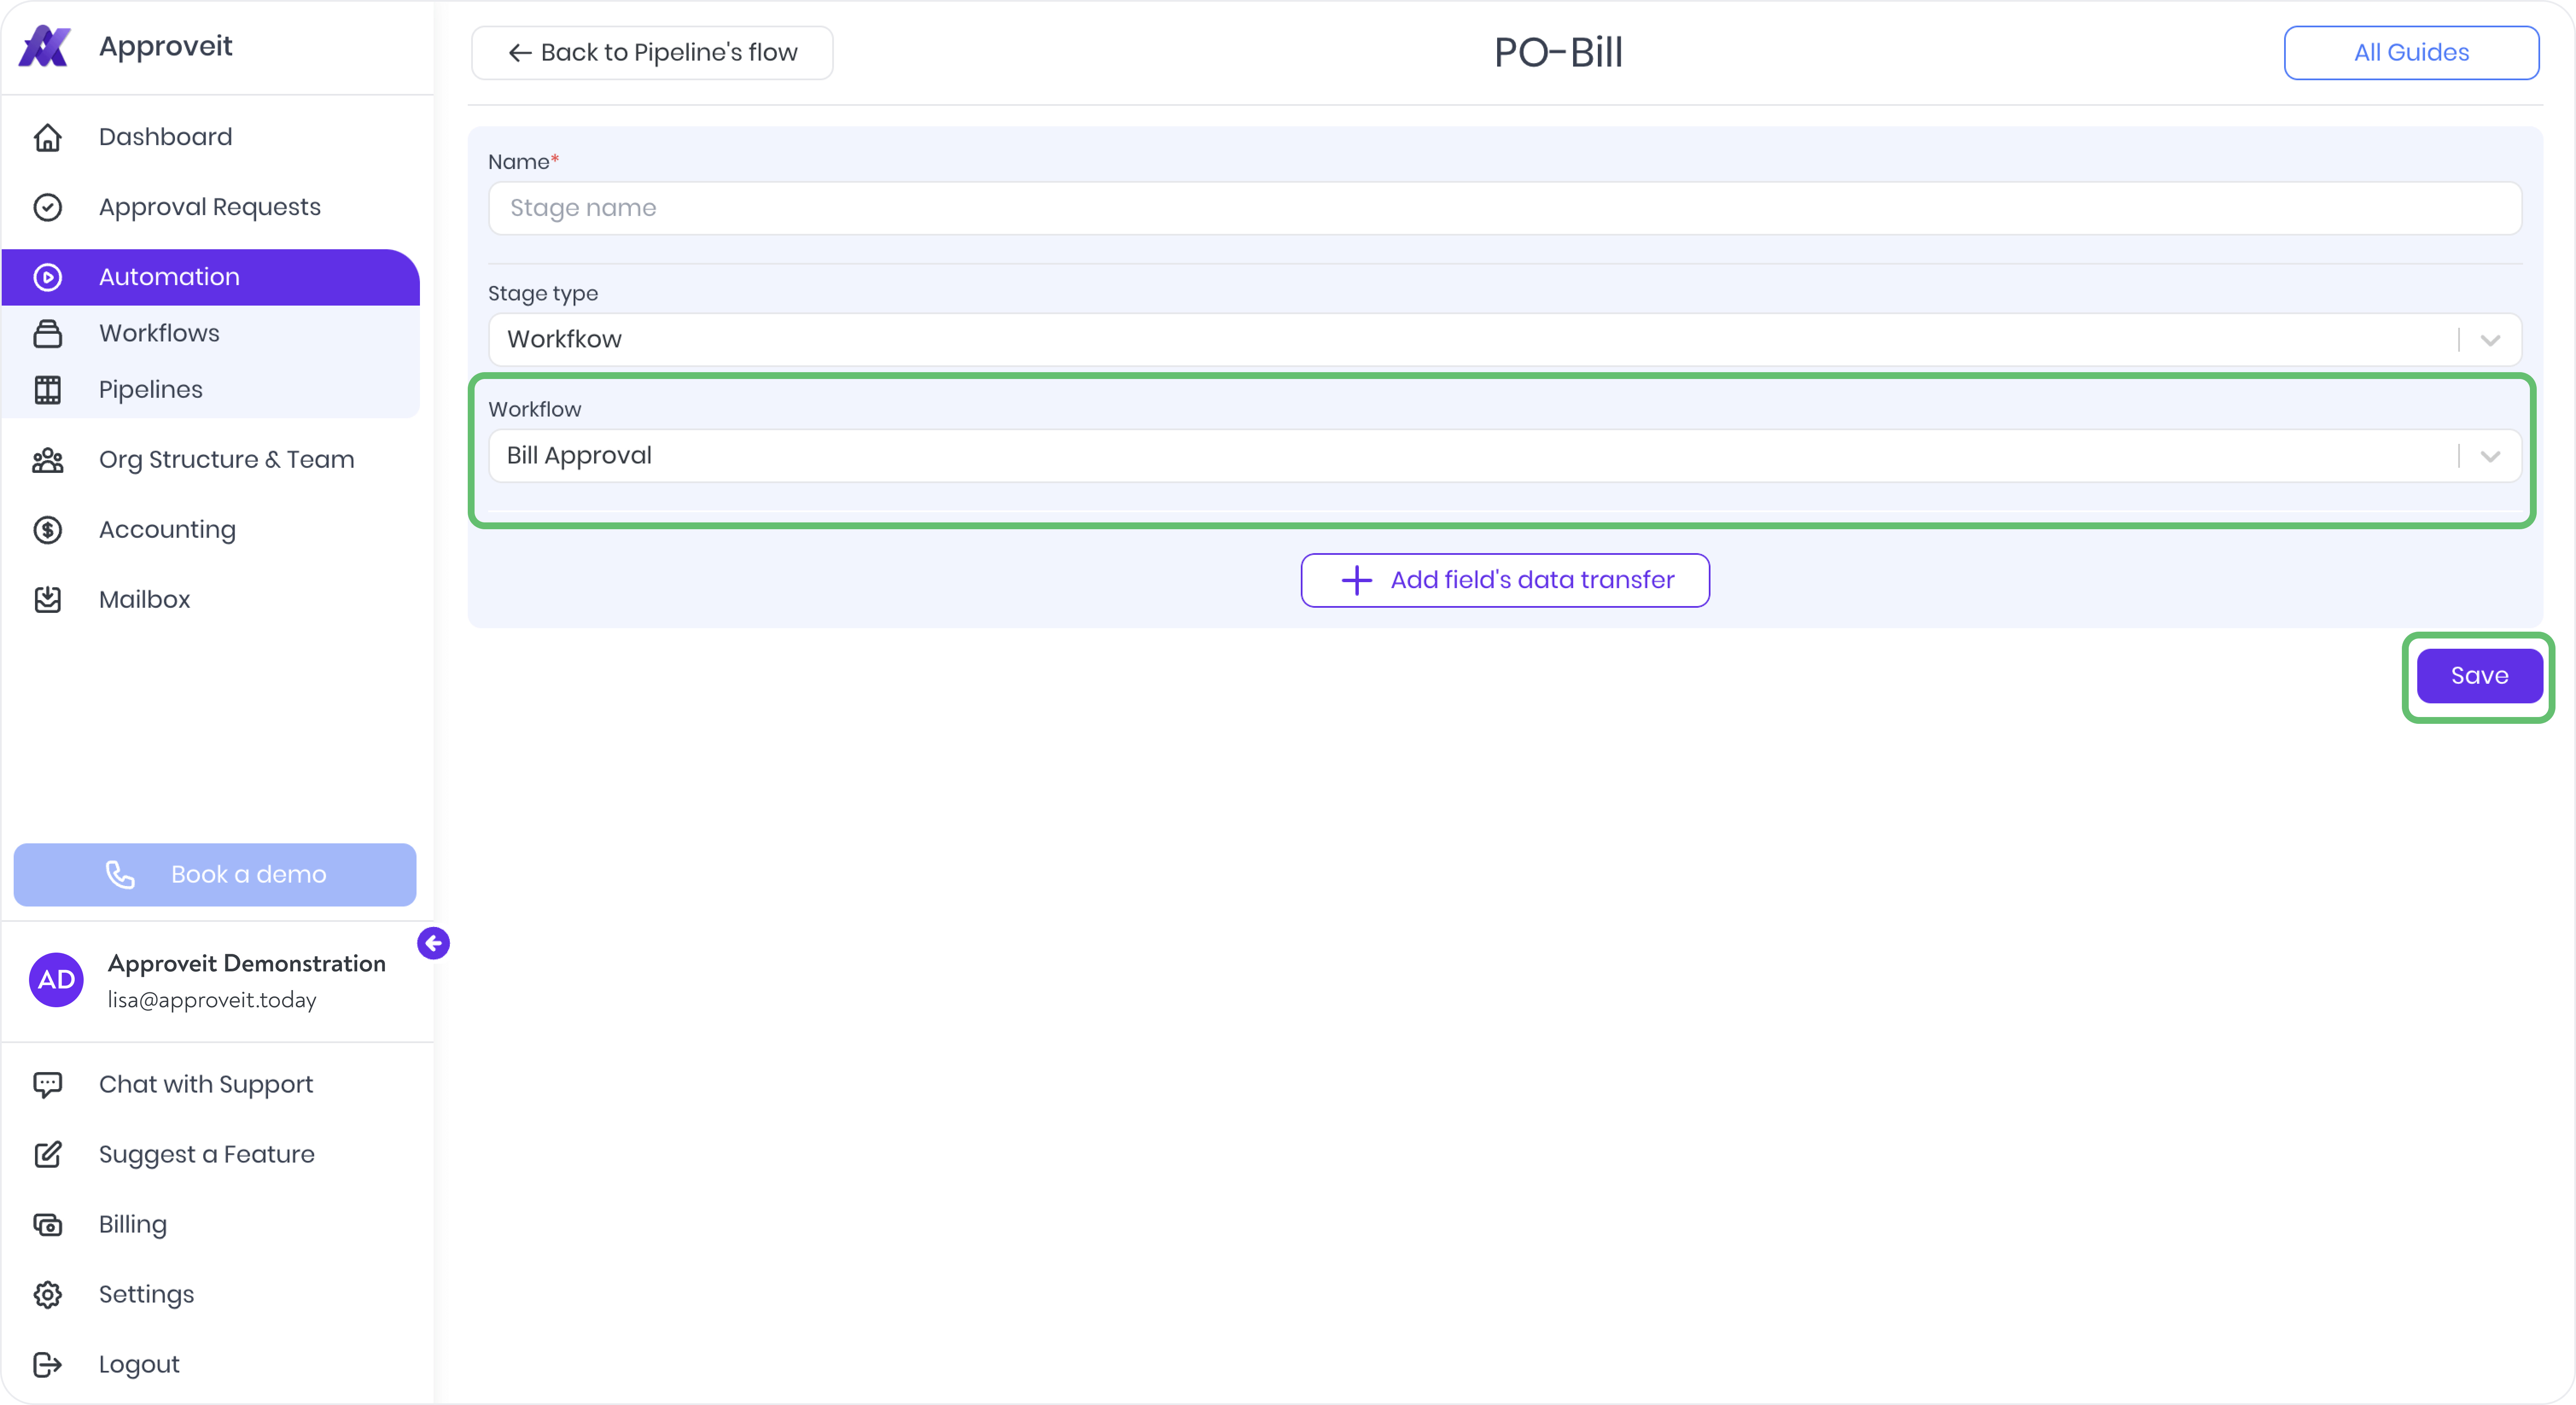Collapse sidebar with purple arrow icon
Image resolution: width=2576 pixels, height=1405 pixels.
(x=433, y=943)
